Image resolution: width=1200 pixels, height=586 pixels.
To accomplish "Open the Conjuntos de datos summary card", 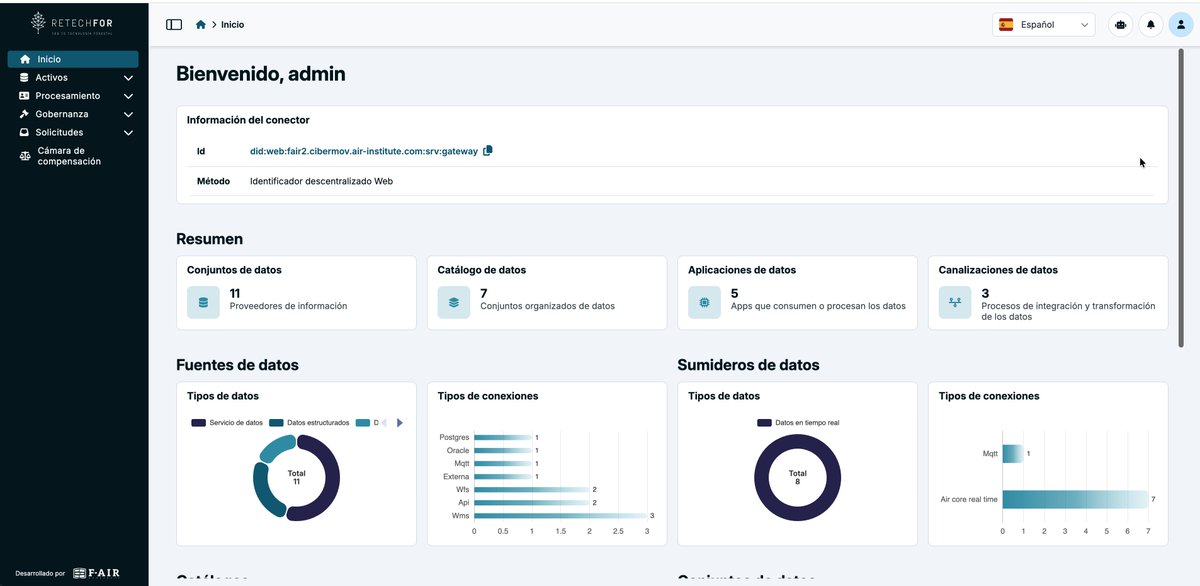I will (296, 292).
